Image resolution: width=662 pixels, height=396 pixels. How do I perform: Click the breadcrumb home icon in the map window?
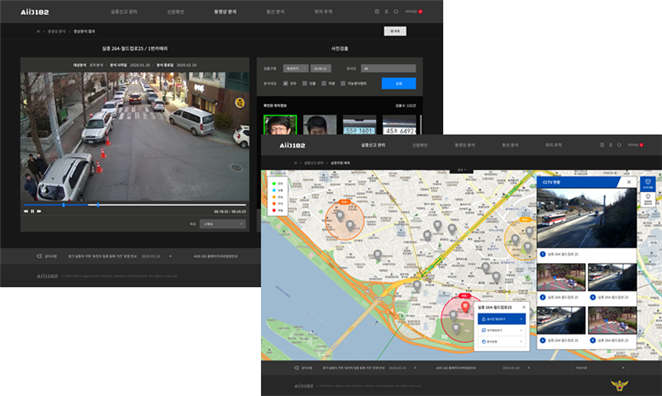point(296,163)
